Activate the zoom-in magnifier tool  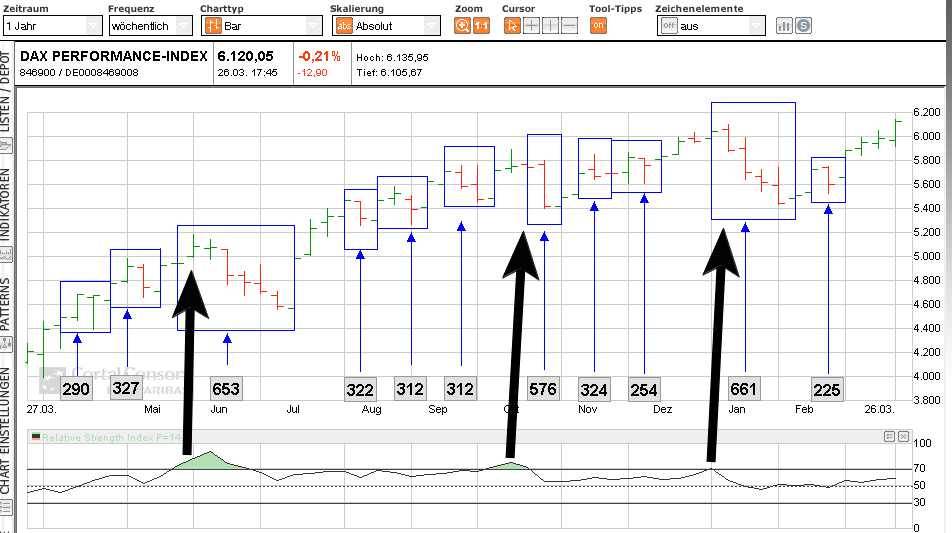[462, 25]
